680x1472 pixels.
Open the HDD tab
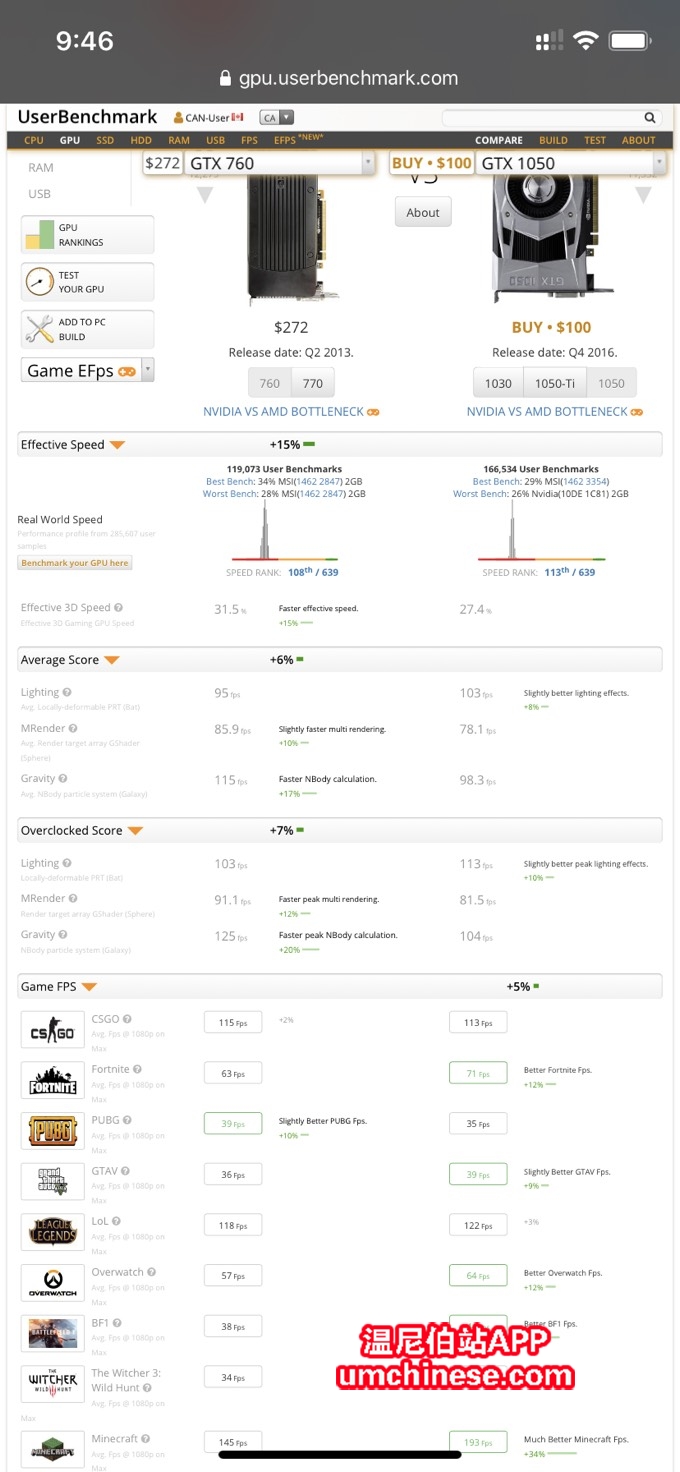(x=141, y=141)
